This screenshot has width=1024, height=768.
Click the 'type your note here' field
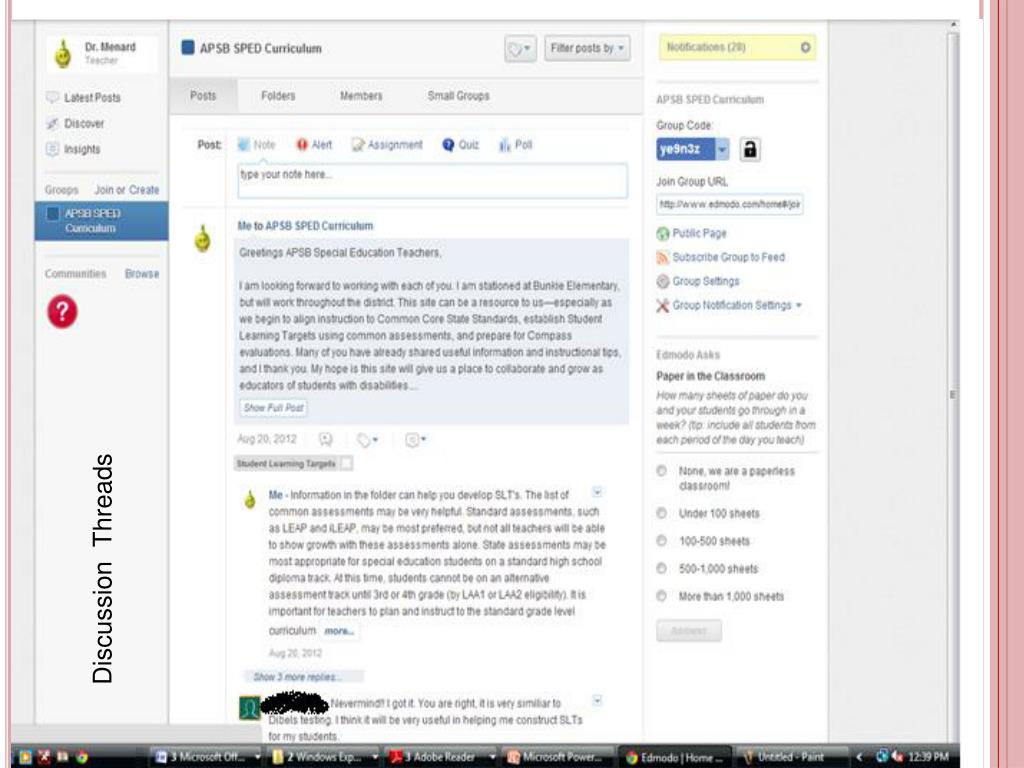(x=432, y=181)
